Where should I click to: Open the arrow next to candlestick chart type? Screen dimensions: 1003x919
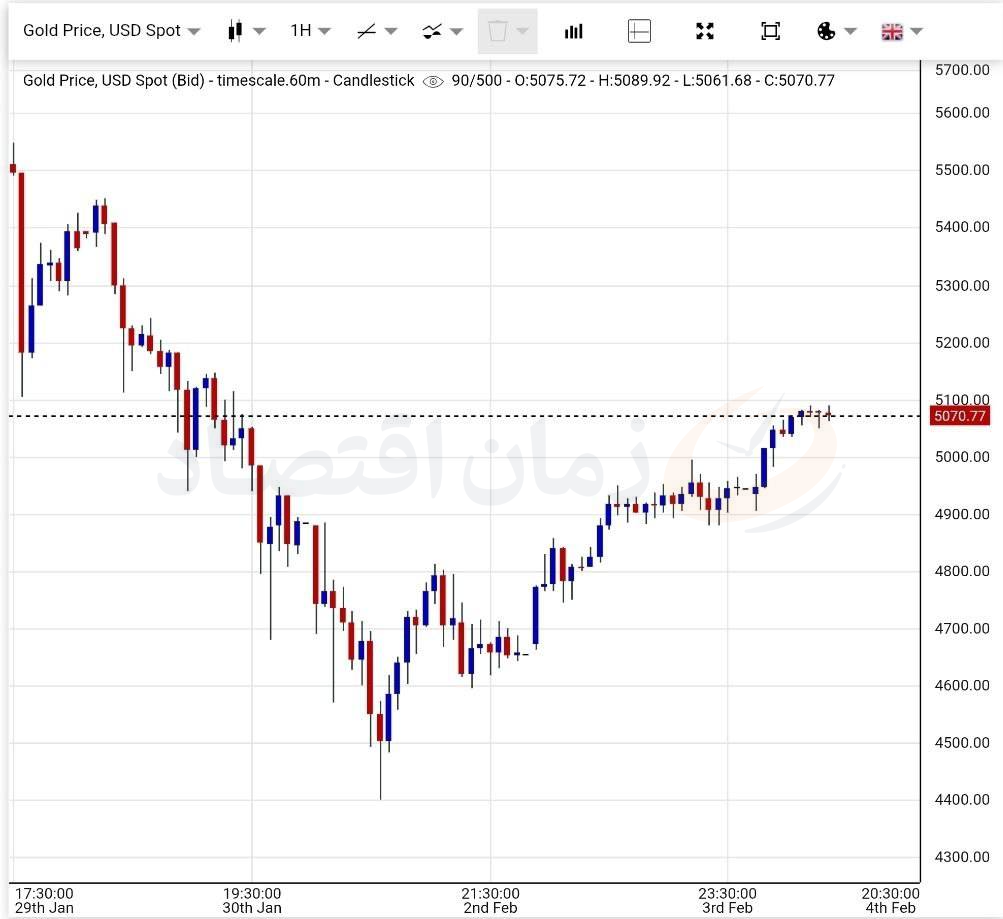259,31
